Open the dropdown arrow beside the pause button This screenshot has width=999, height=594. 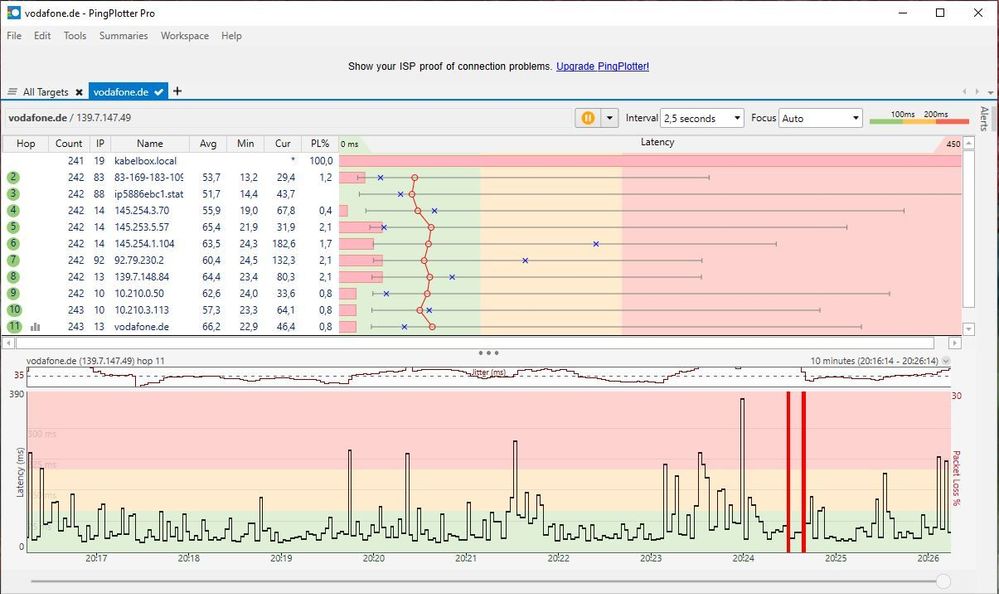coord(610,118)
